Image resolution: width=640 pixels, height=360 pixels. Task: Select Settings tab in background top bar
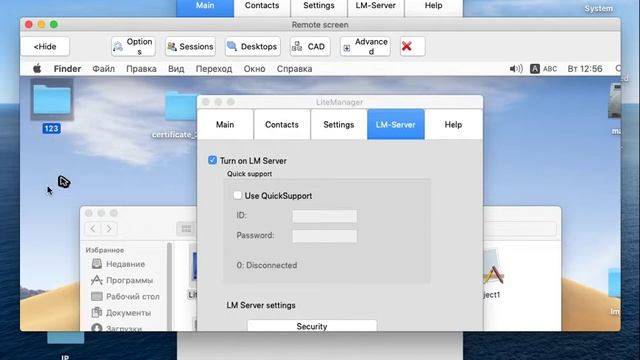[x=319, y=7]
